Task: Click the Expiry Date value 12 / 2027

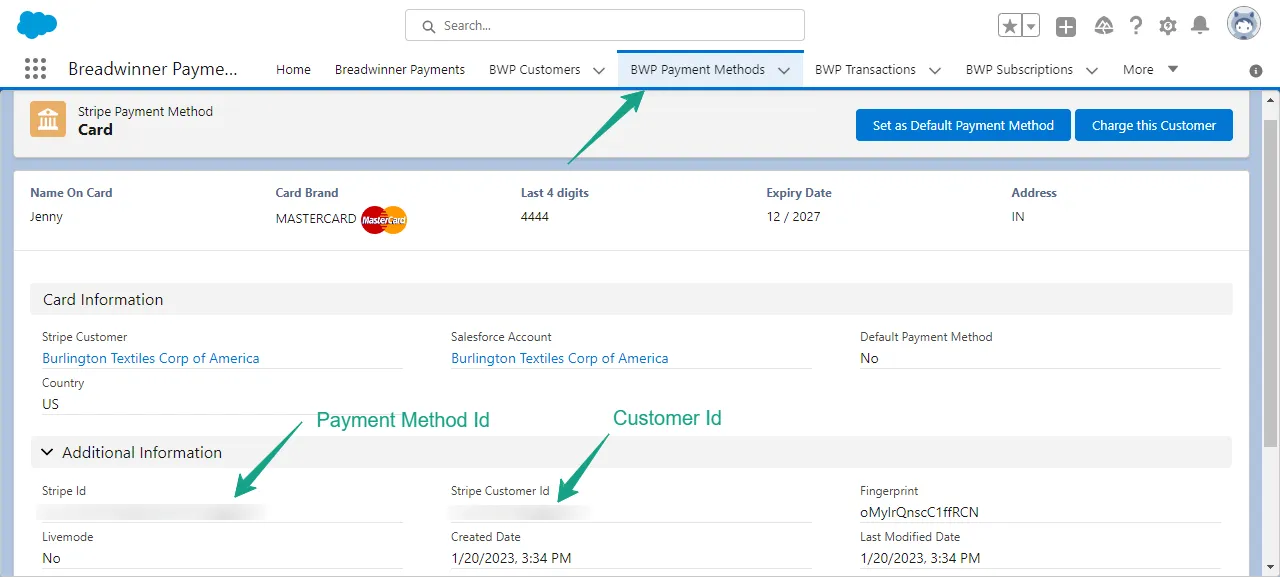Action: point(794,216)
